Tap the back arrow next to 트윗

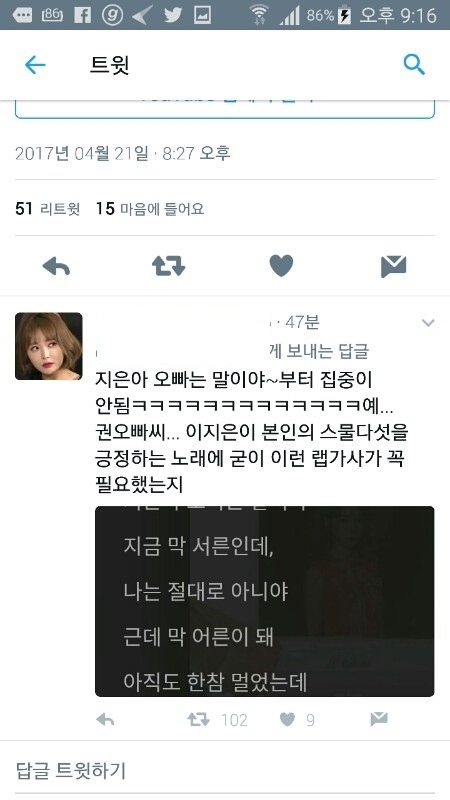pyautogui.click(x=35, y=65)
